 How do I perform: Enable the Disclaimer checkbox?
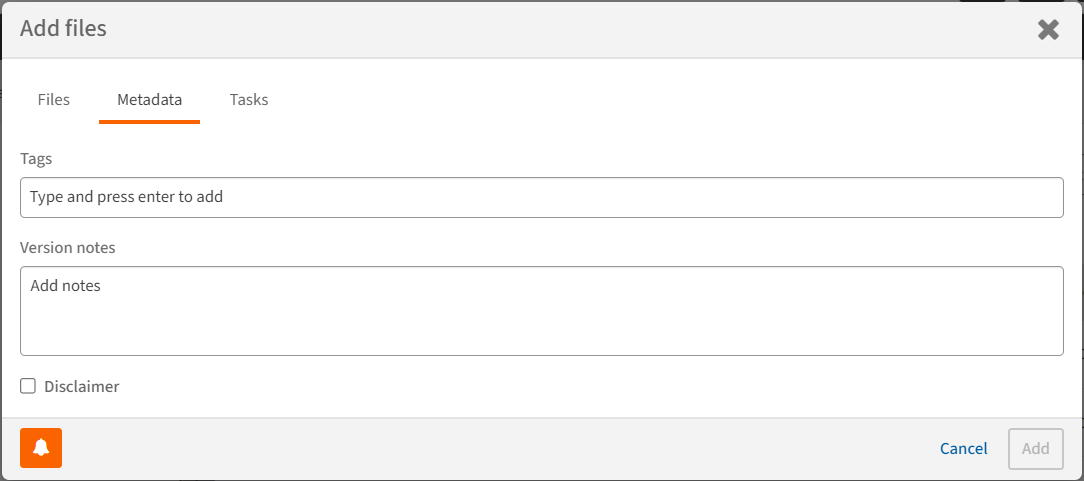point(28,386)
